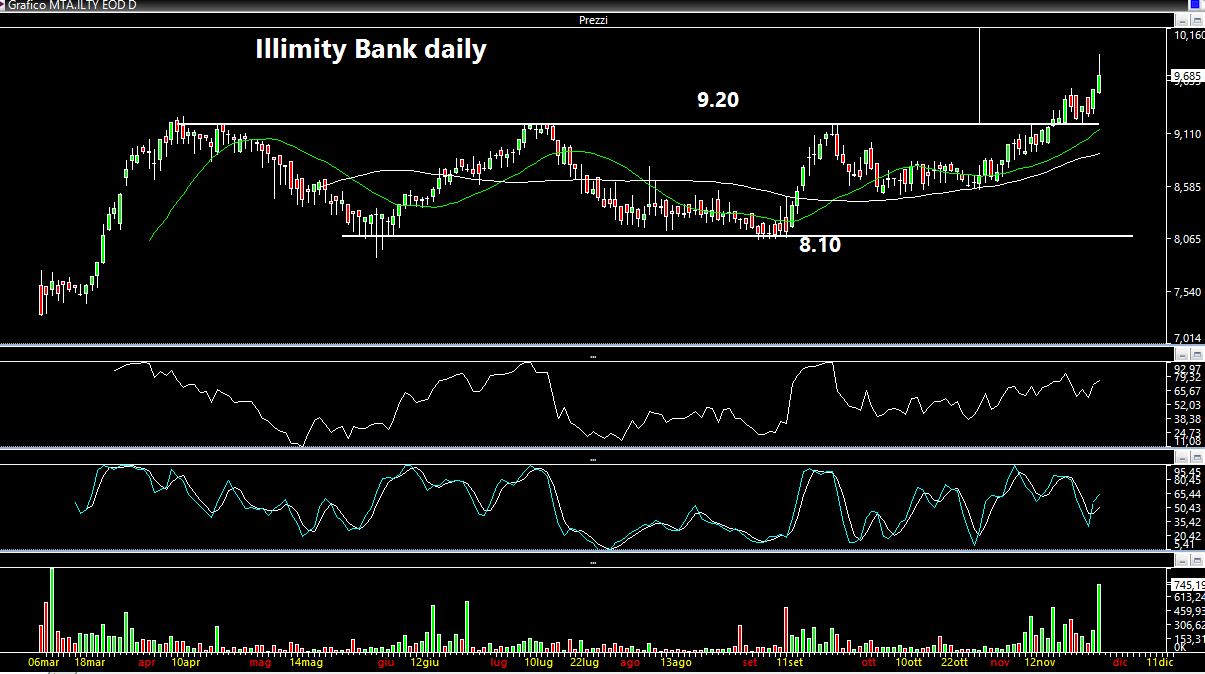Click the 65,67 RSI axis value

point(1188,391)
